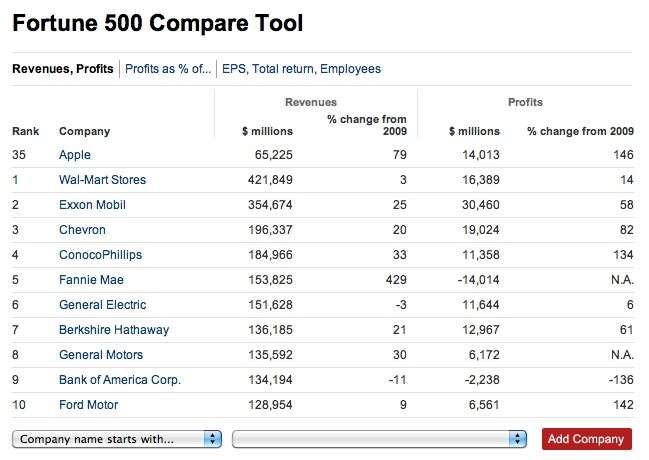Image resolution: width=649 pixels, height=460 pixels.
Task: Open the General Motors link
Action: (101, 355)
